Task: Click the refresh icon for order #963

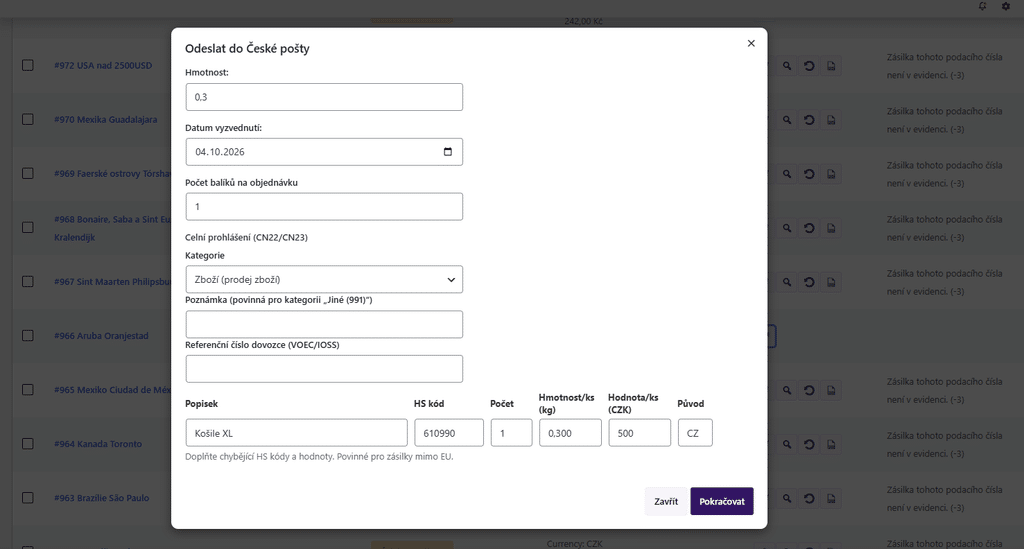Action: click(x=809, y=499)
